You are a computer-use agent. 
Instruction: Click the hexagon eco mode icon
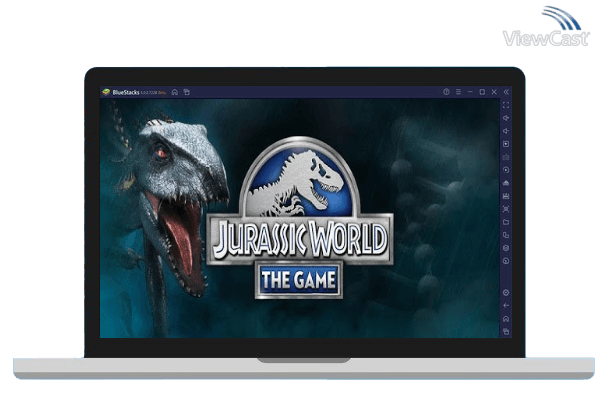(x=506, y=248)
